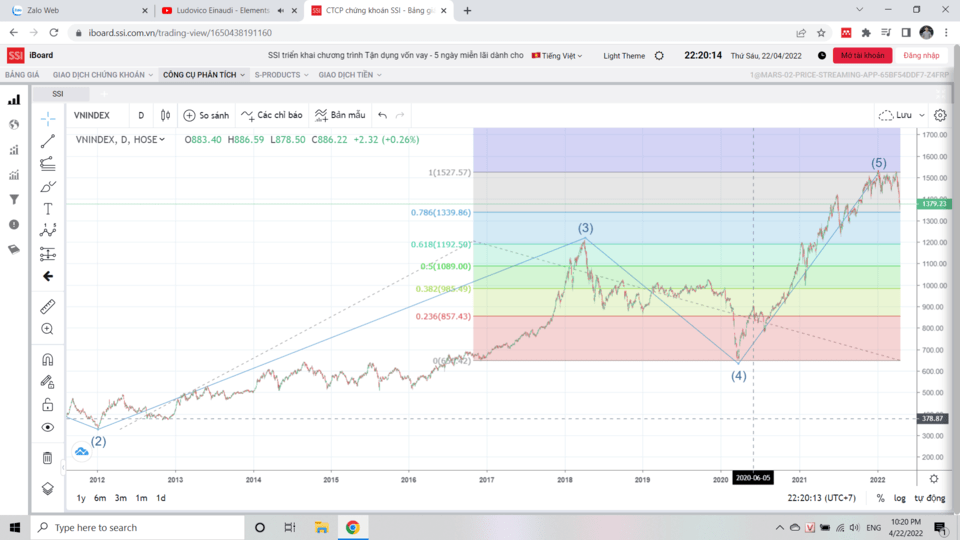
Task: Enable magnet mode for drawings
Action: [x=47, y=360]
